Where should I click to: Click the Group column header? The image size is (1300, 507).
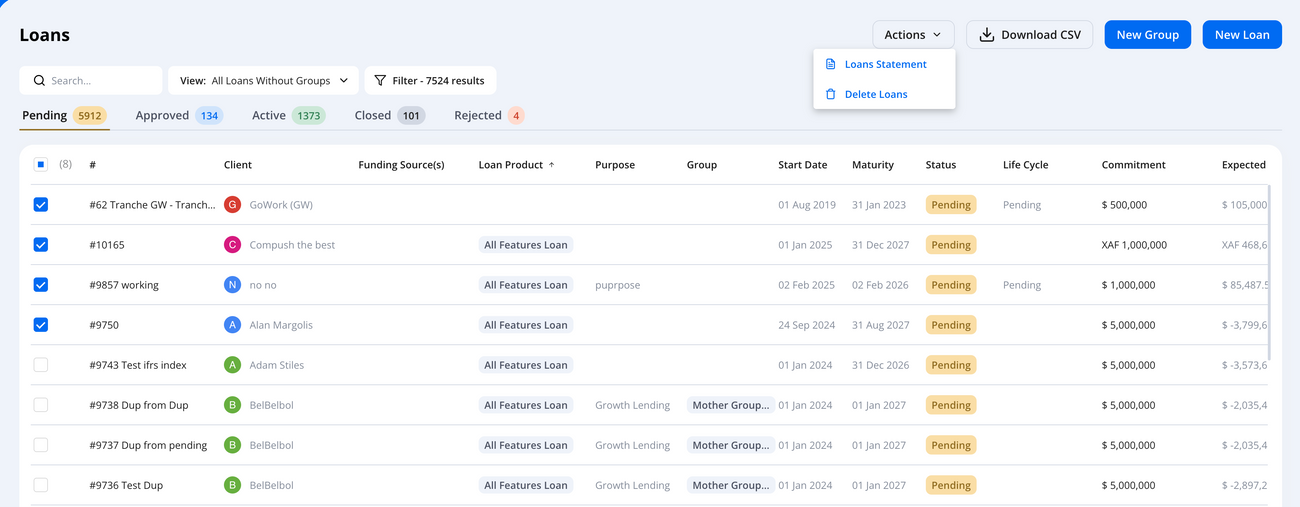(702, 164)
